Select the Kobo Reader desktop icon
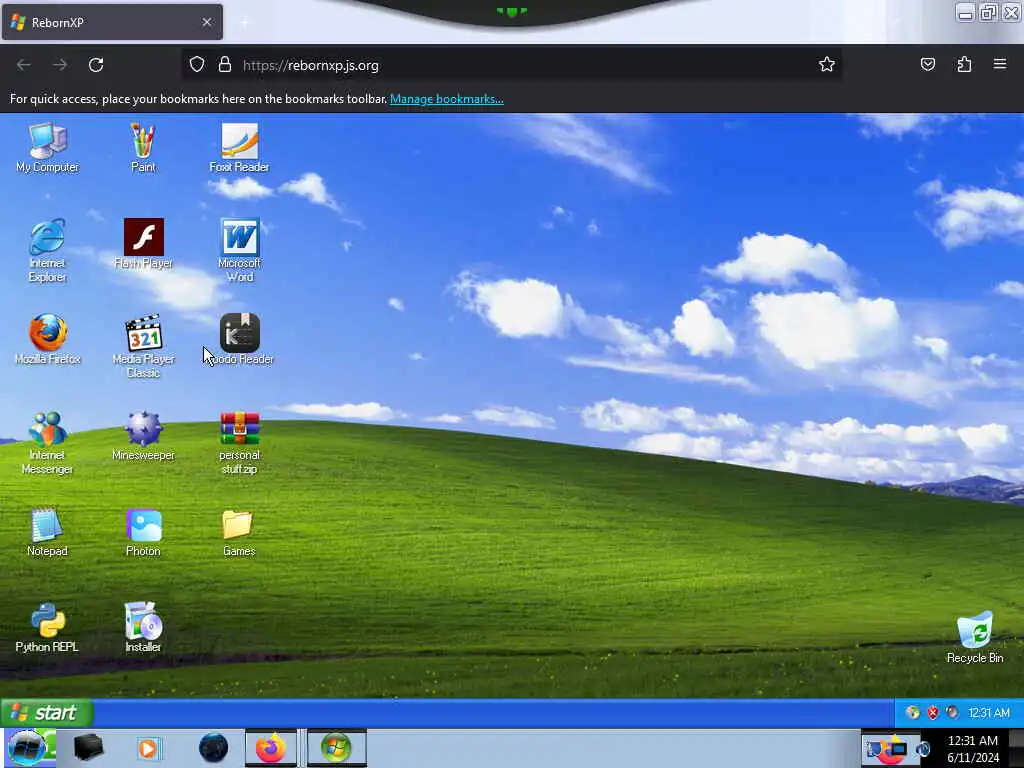 point(240,340)
